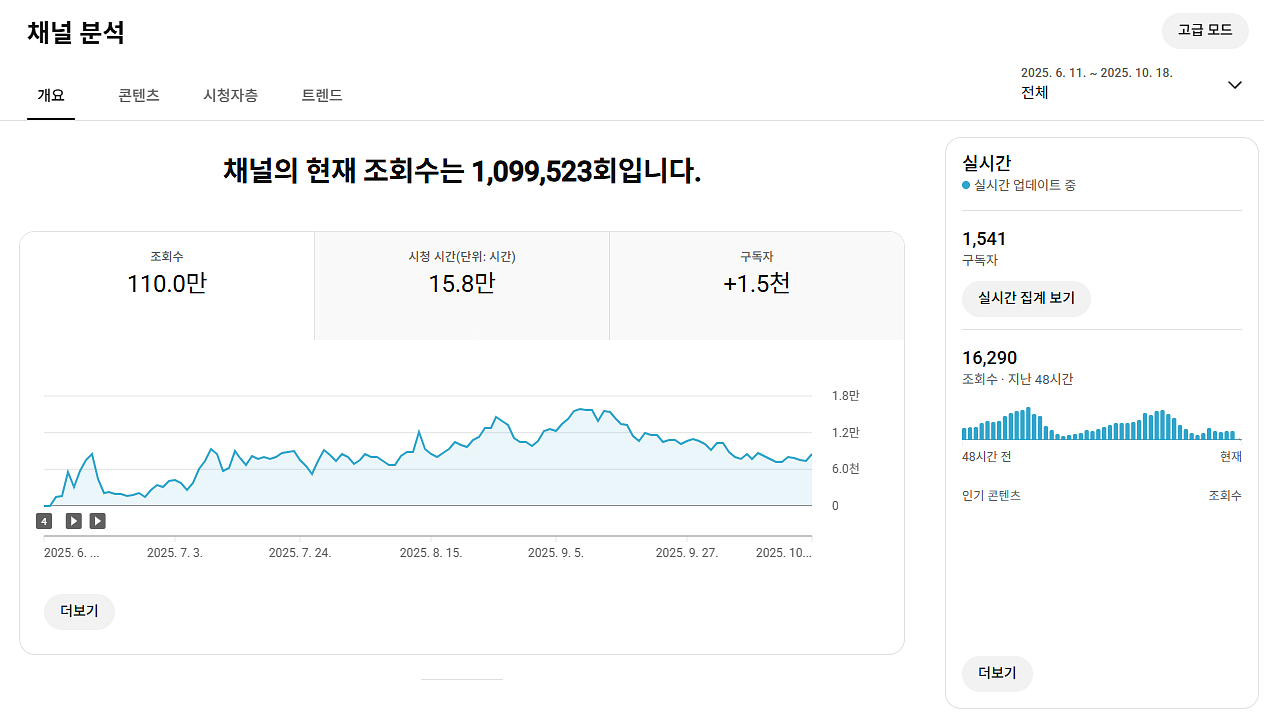
Task: Select the 개요 tab
Action: click(x=51, y=96)
